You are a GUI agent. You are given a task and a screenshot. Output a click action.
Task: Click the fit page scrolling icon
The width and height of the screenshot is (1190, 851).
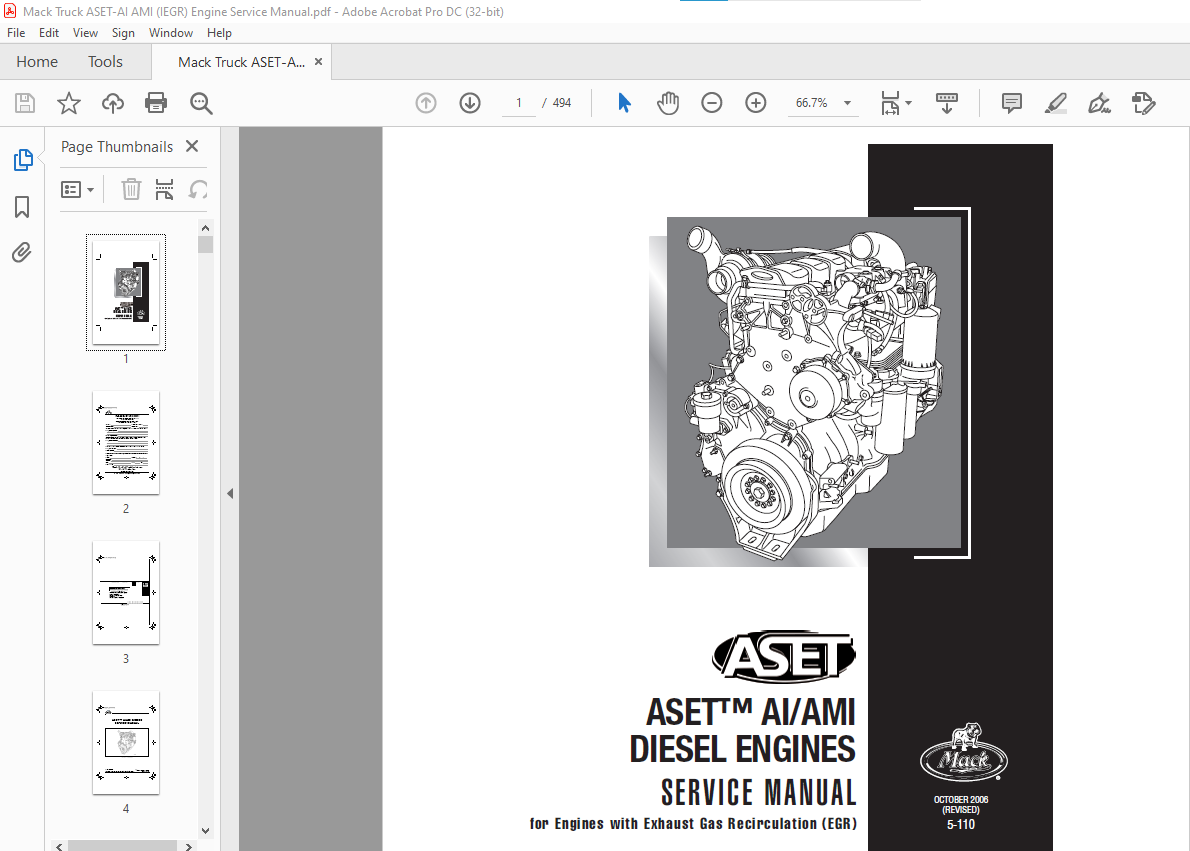tap(890, 102)
